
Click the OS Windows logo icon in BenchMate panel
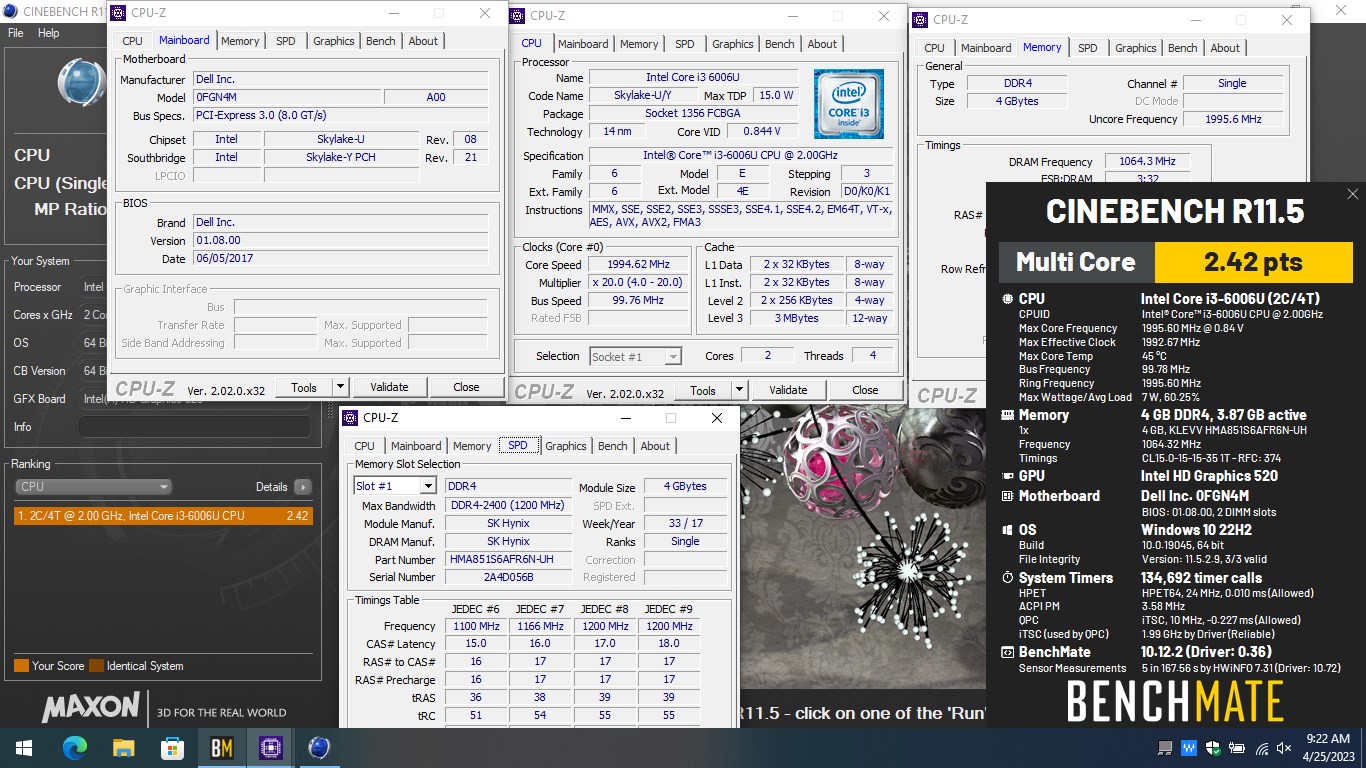(1007, 530)
